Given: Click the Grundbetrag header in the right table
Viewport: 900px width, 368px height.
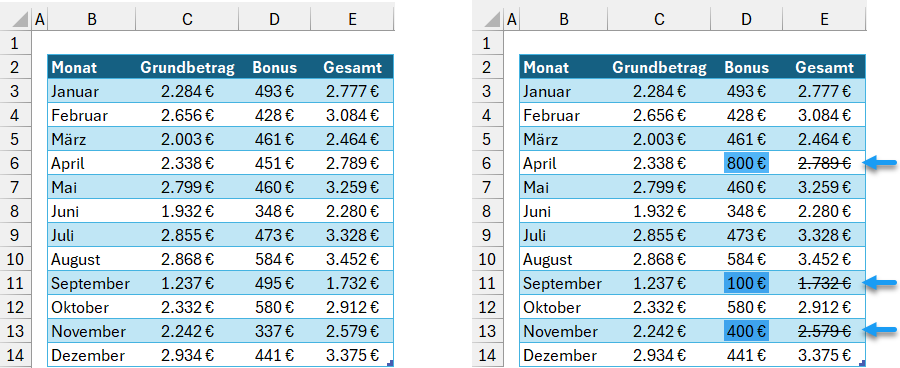Looking at the screenshot, I should tap(659, 67).
